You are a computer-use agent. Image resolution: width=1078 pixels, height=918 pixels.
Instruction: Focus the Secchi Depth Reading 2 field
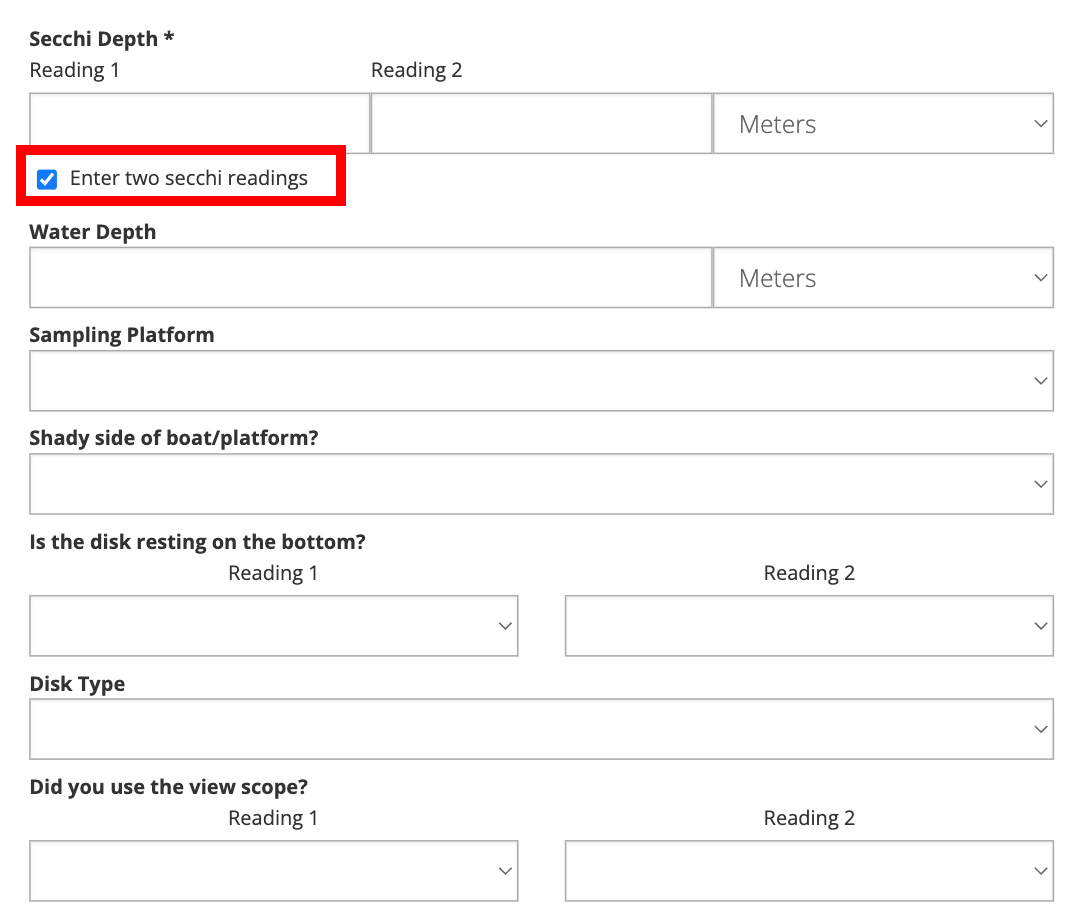pyautogui.click(x=541, y=124)
